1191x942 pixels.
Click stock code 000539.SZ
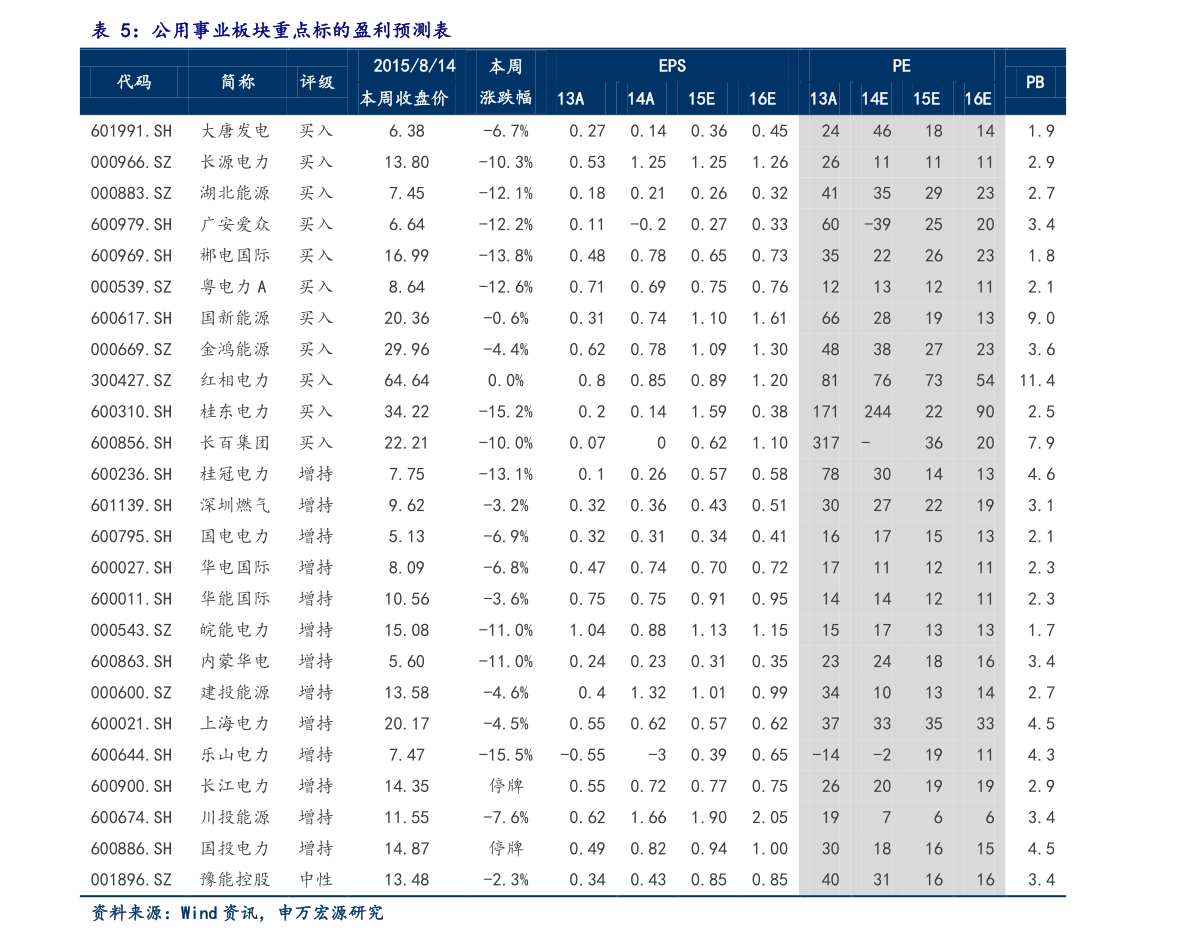point(131,286)
